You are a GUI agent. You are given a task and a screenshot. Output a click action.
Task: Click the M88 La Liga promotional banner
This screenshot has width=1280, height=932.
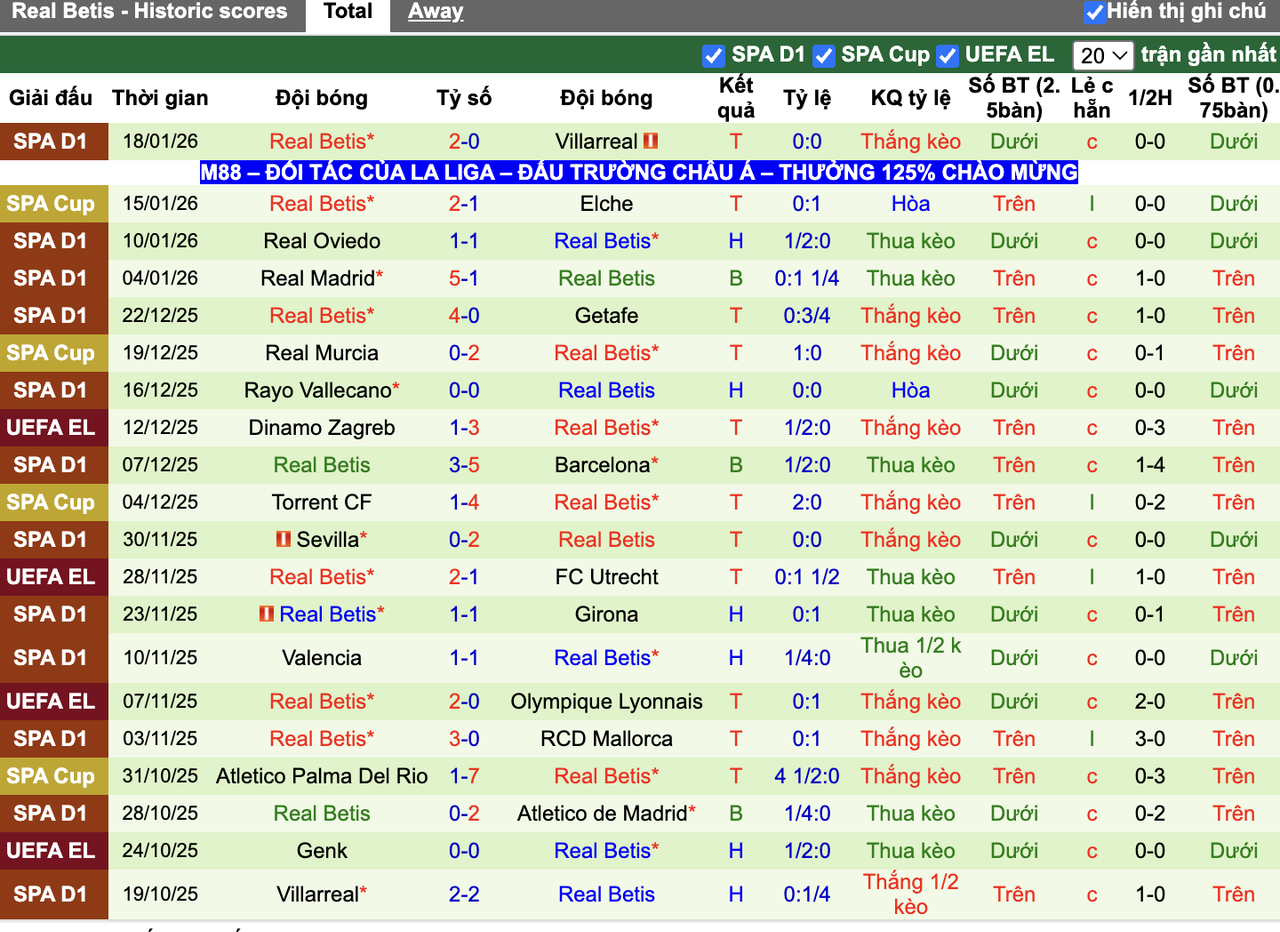click(x=637, y=171)
